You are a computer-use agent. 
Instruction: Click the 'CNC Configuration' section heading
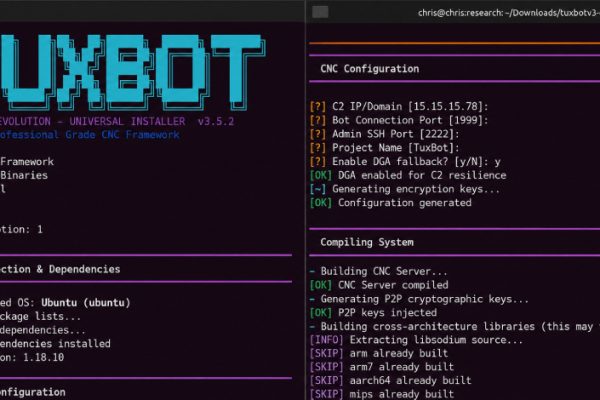pos(370,69)
